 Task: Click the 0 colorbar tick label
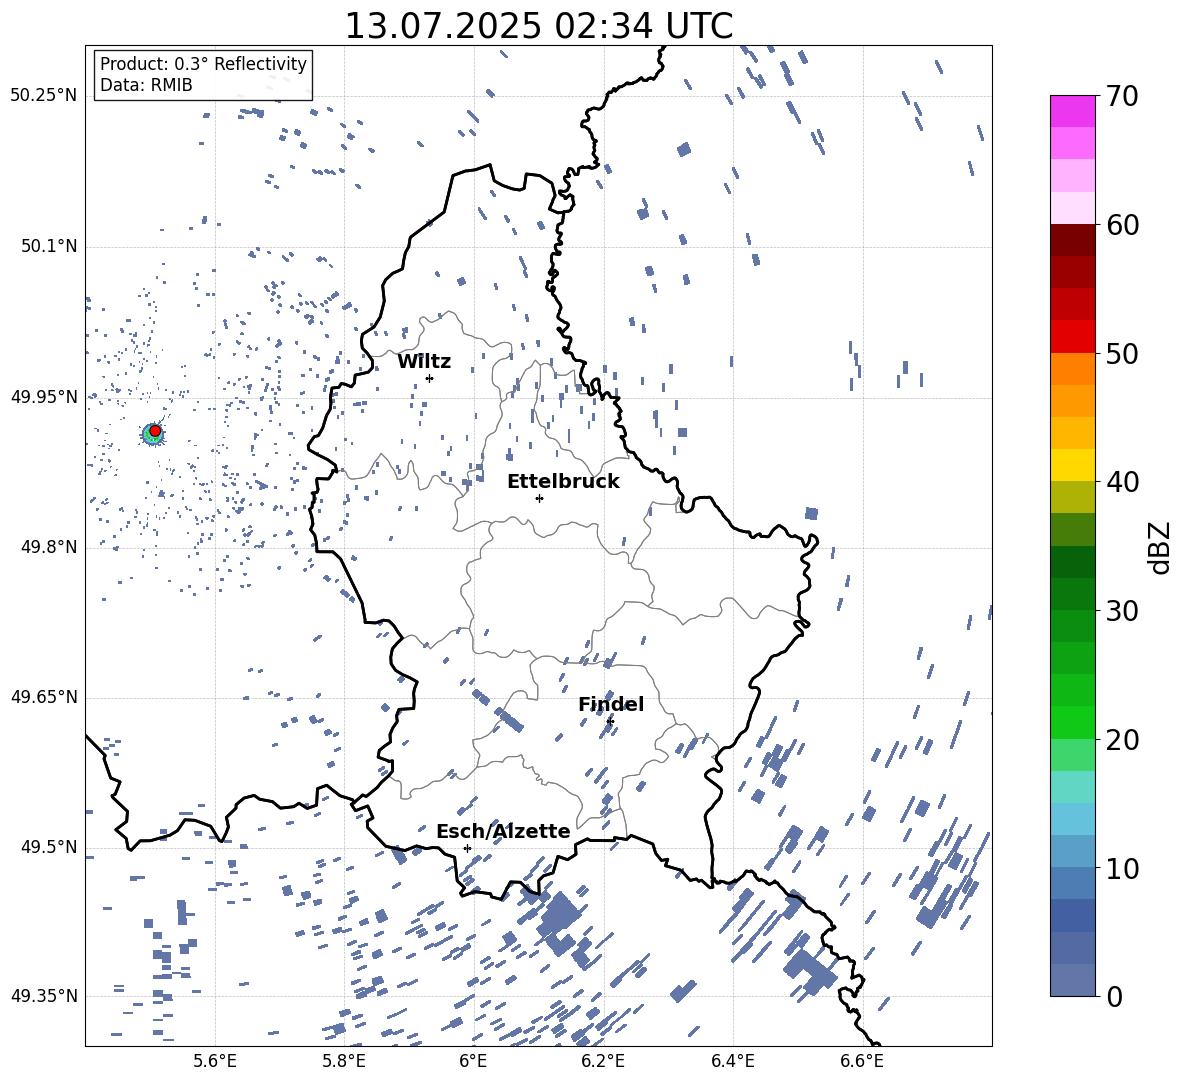point(1114,997)
